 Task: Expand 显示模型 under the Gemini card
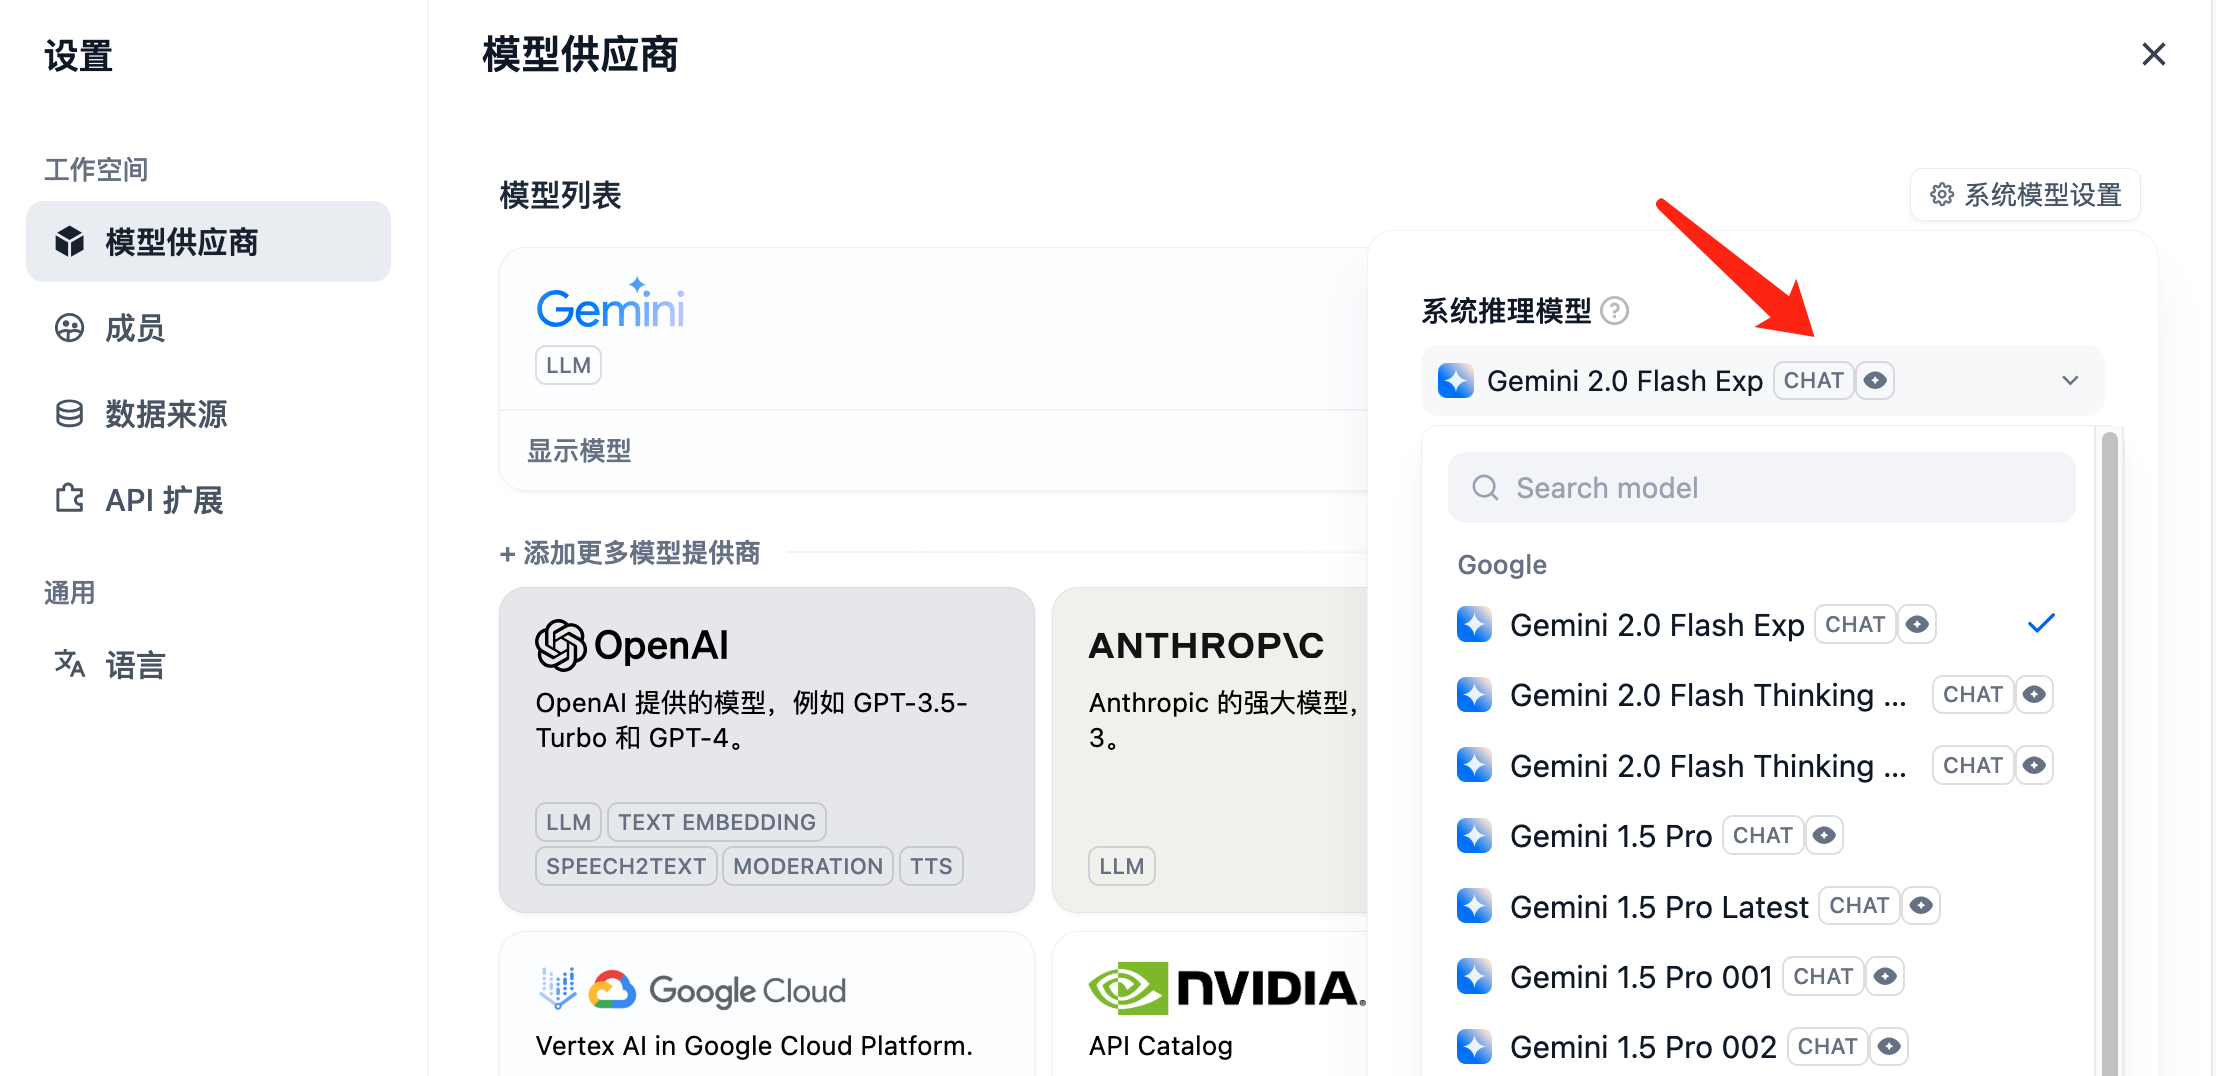[x=579, y=451]
